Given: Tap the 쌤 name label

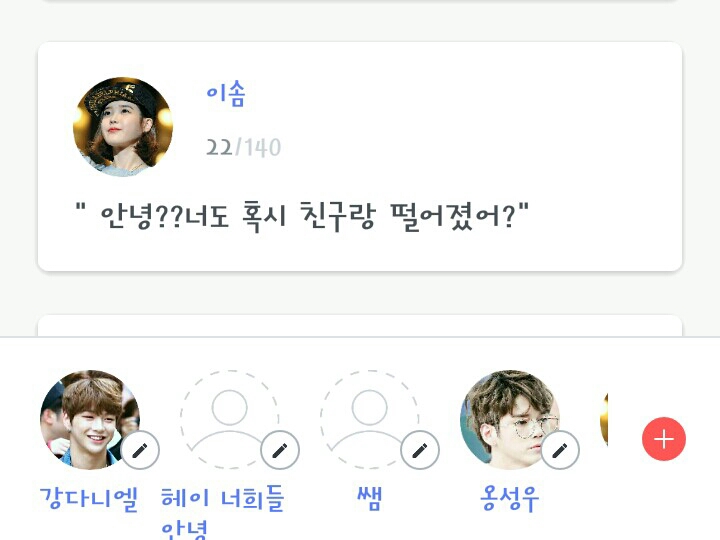Looking at the screenshot, I should (370, 499).
